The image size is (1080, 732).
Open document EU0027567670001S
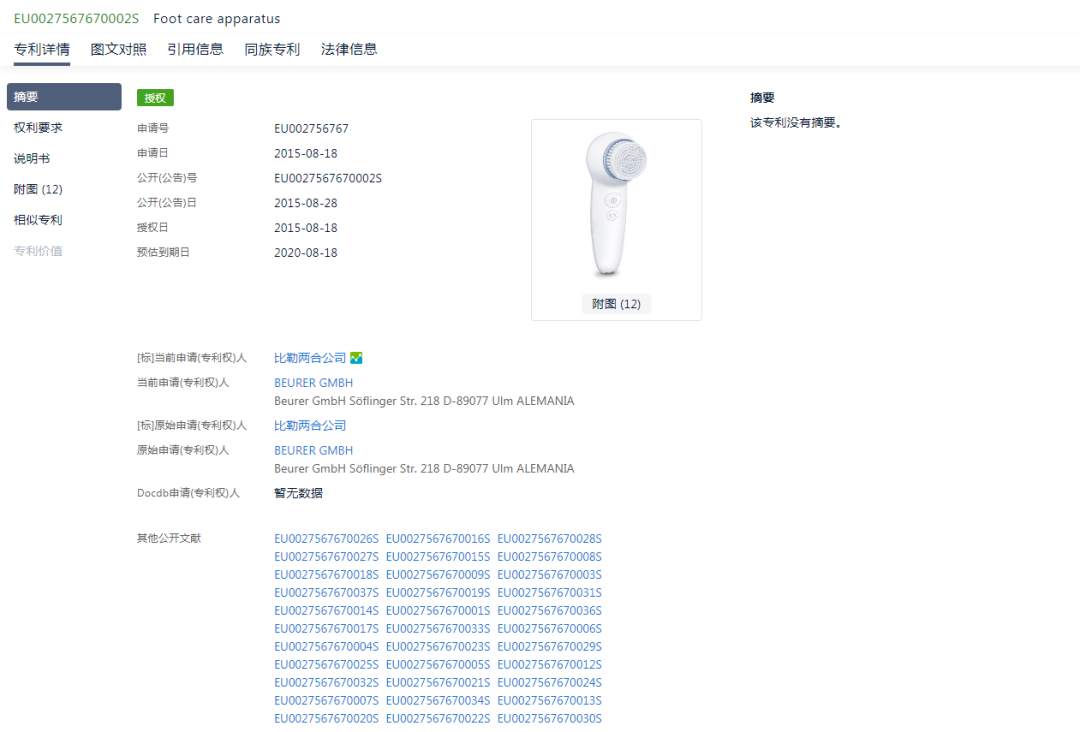(x=438, y=611)
